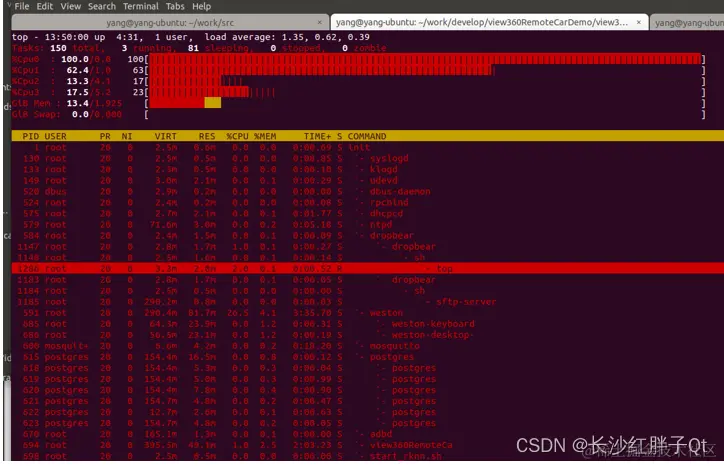The height and width of the screenshot is (466, 724).
Task: Click the Cpu0 usage bar
Action: [425, 59]
